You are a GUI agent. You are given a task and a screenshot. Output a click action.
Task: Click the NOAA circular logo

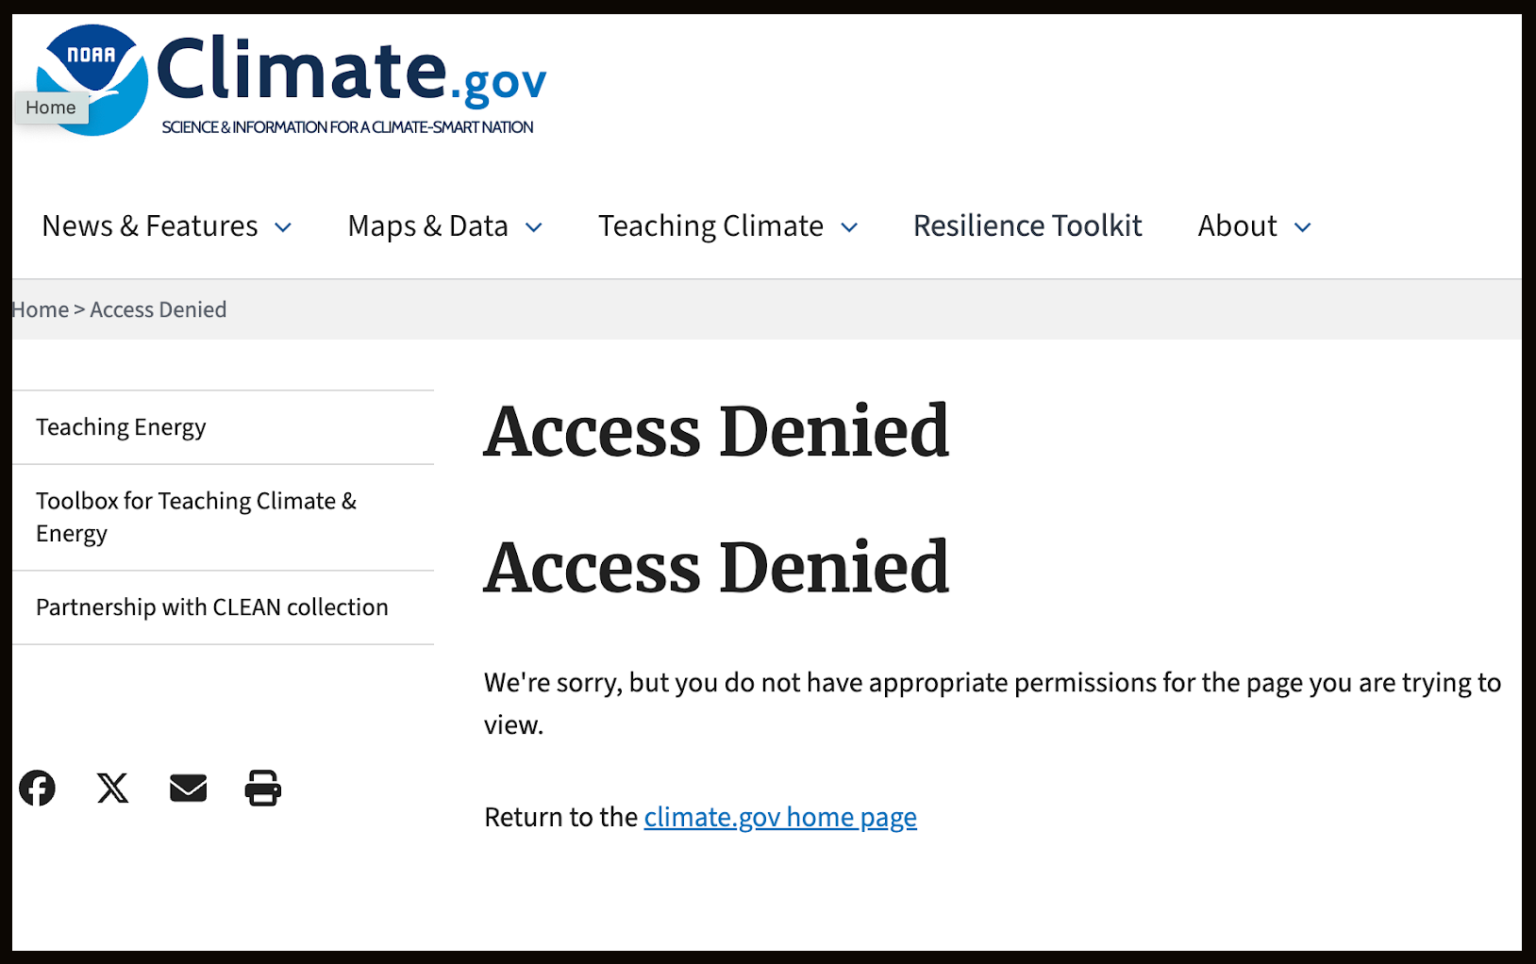coord(92,80)
